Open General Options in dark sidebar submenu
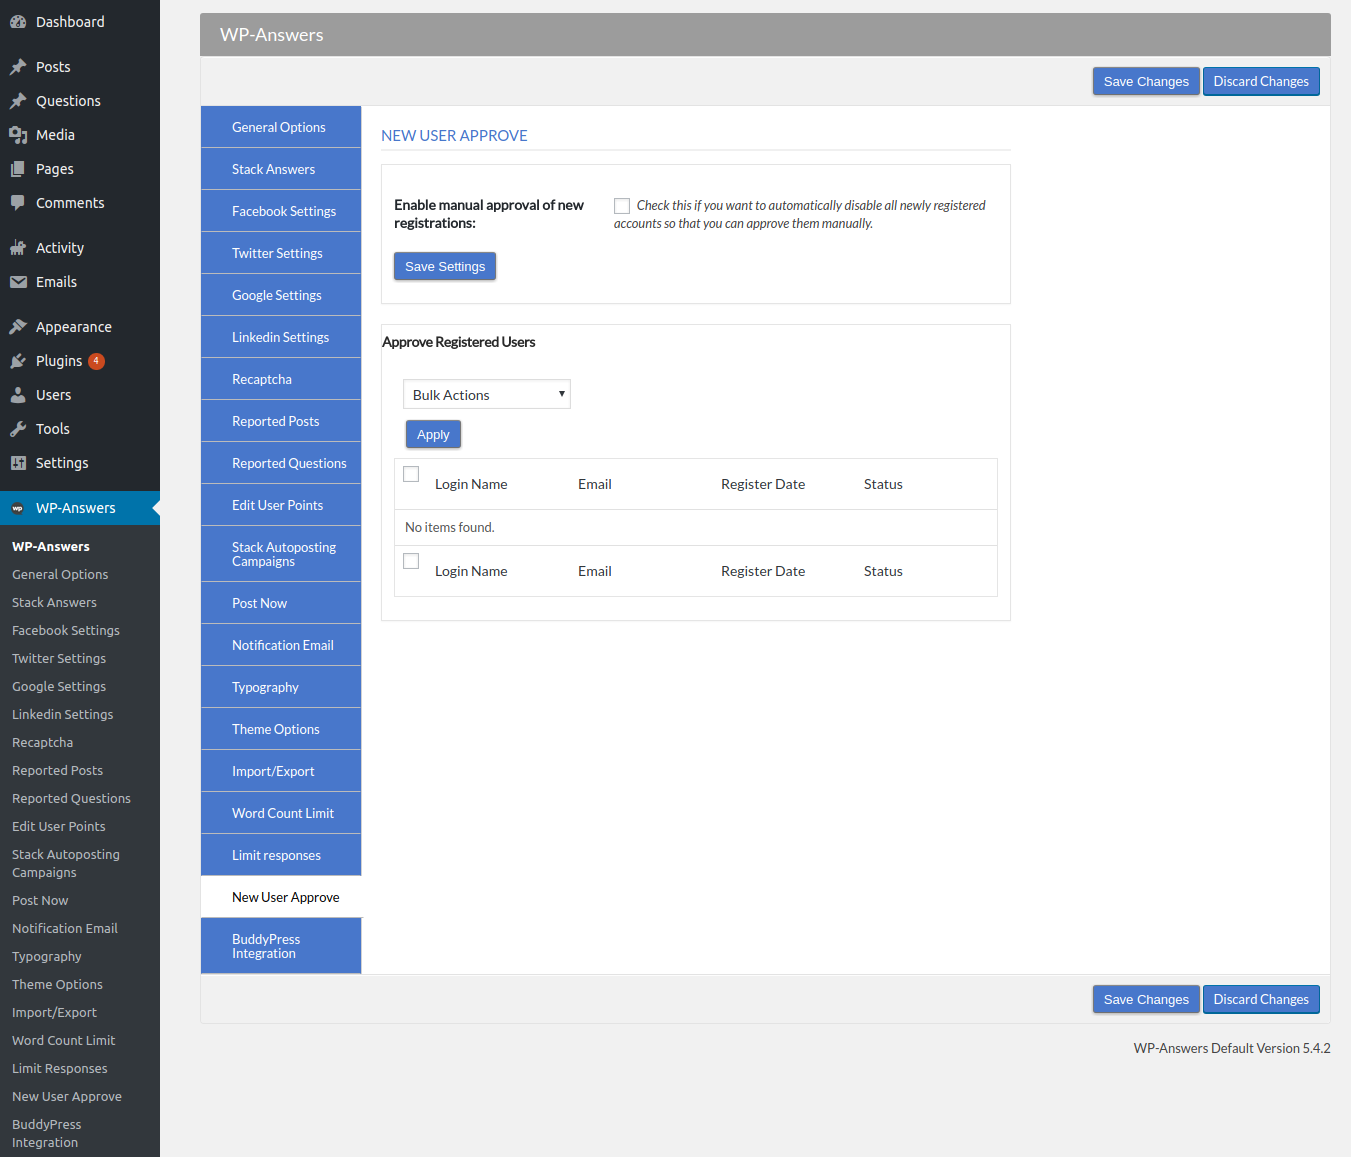This screenshot has height=1157, width=1351. coord(60,575)
